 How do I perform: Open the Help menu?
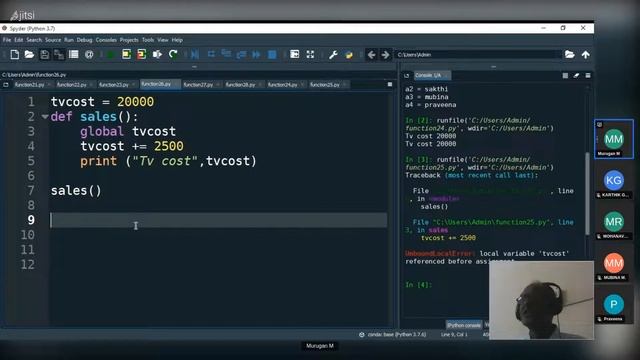(177, 40)
